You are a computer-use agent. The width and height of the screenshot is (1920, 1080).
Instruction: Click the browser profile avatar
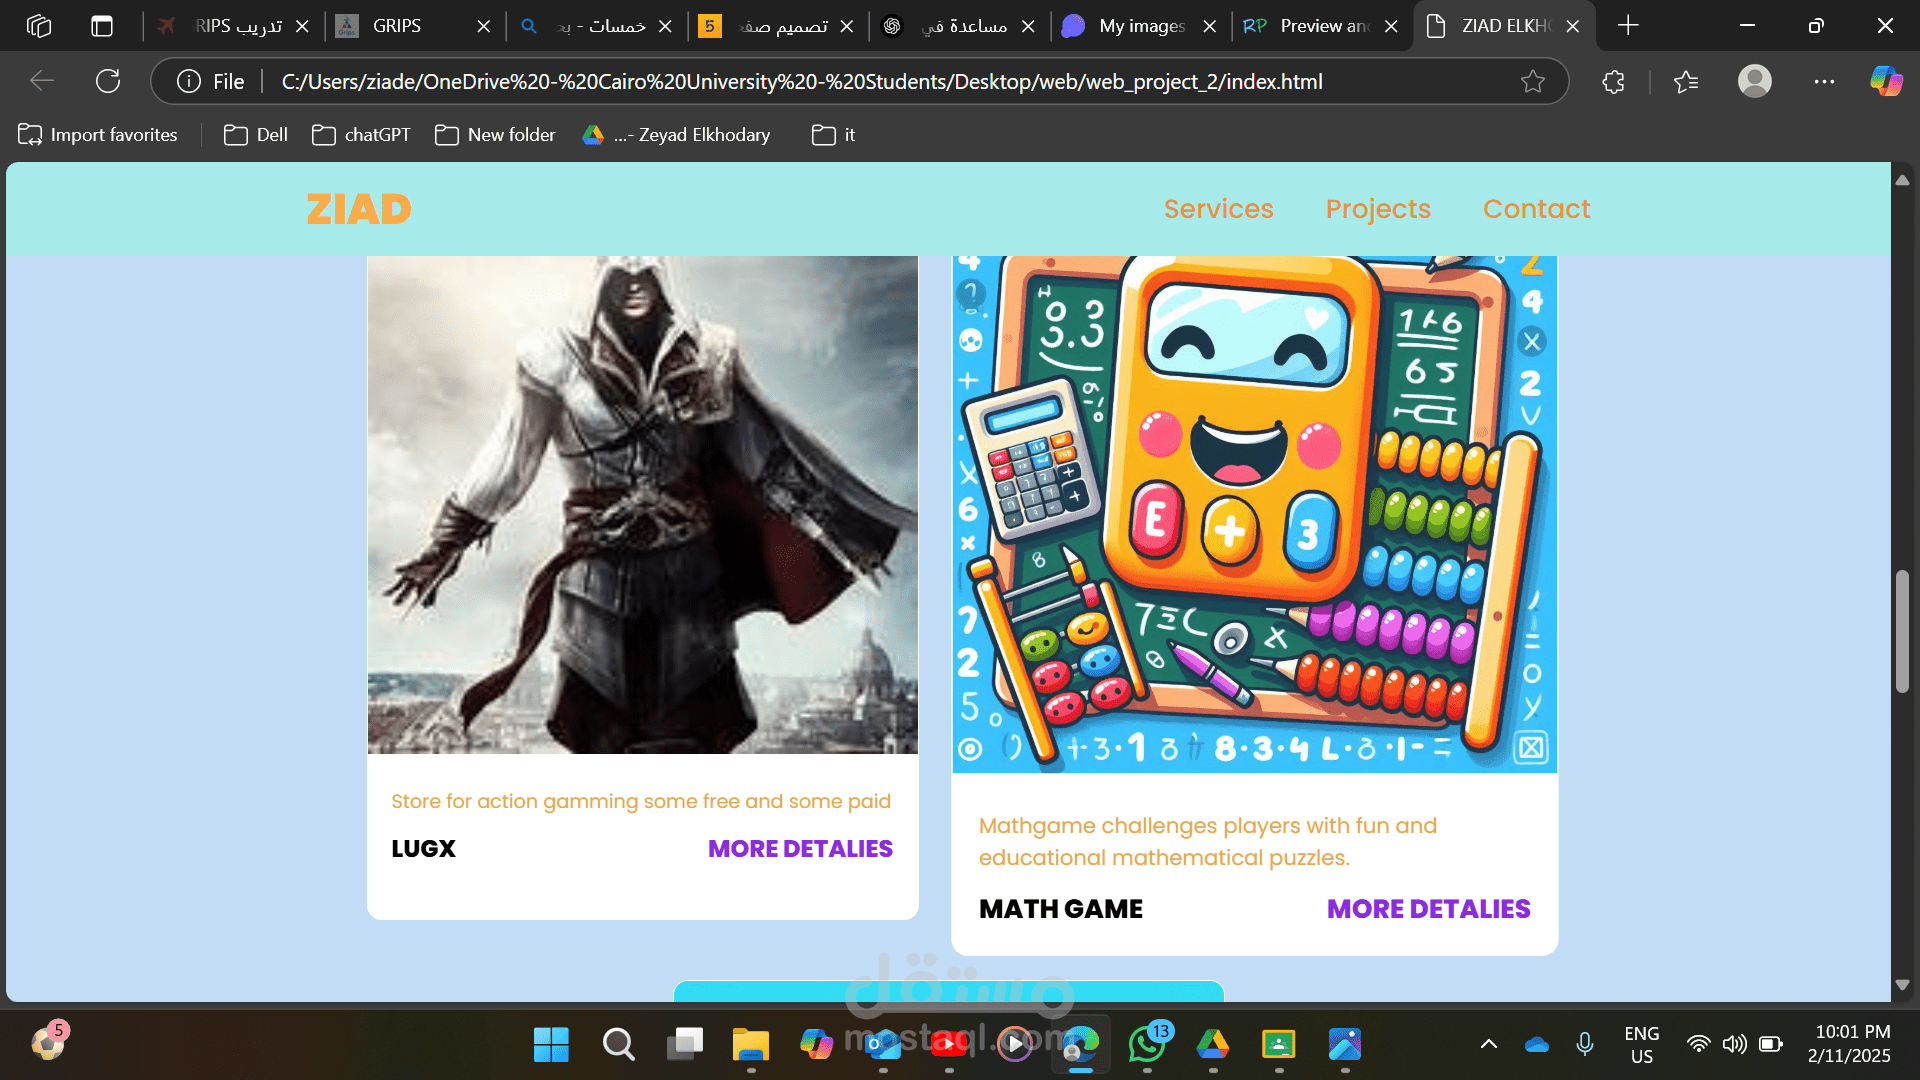coord(1754,81)
